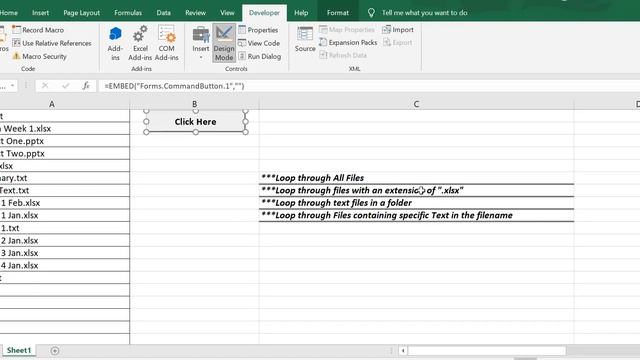Image resolution: width=640 pixels, height=360 pixels.
Task: Click into the formula bar text
Action: click(174, 86)
